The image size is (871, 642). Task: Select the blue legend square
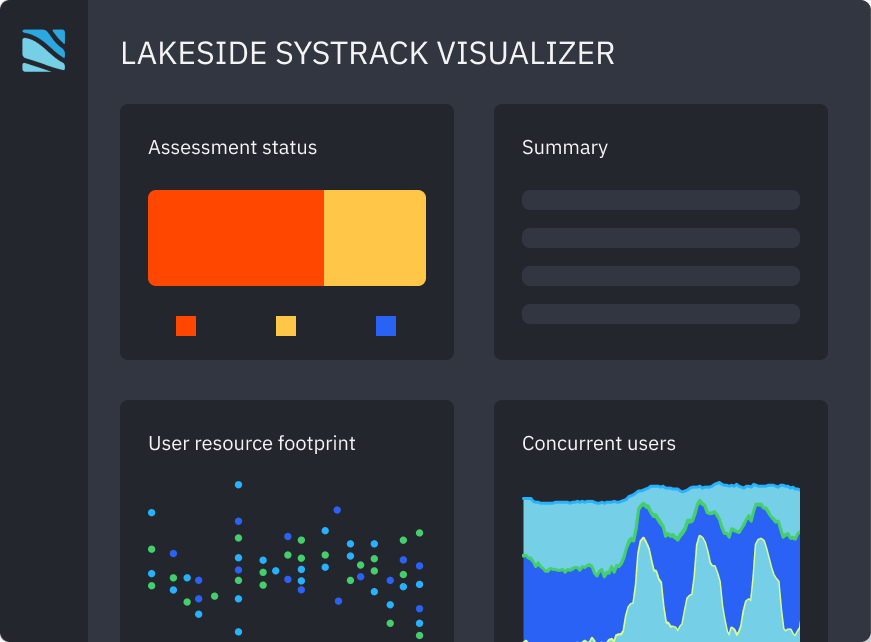(x=386, y=326)
